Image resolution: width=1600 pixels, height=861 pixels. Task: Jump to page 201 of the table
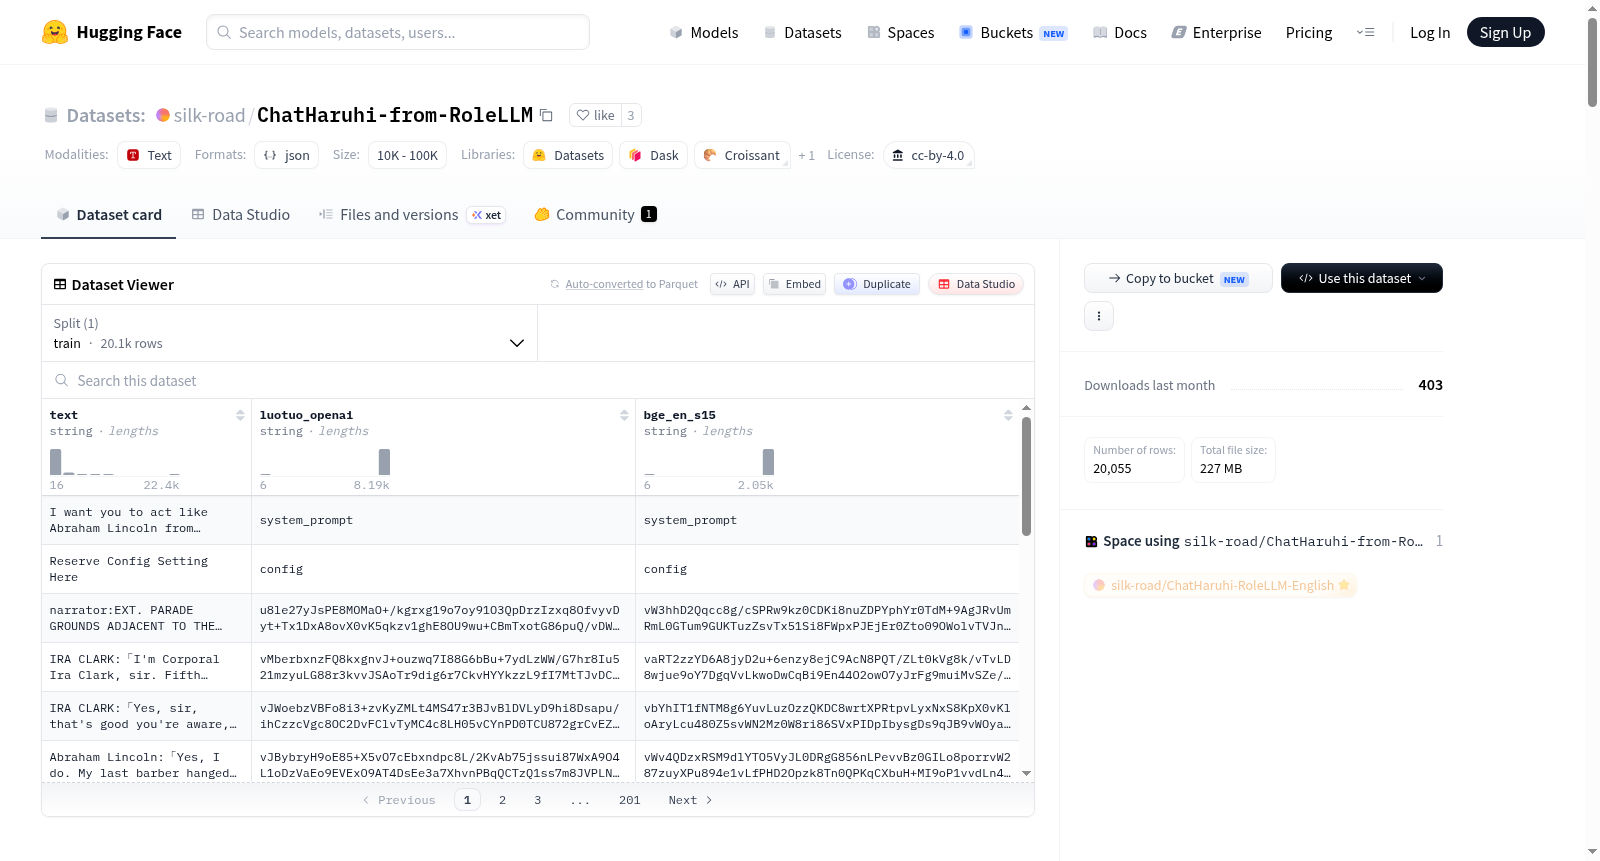coord(629,800)
